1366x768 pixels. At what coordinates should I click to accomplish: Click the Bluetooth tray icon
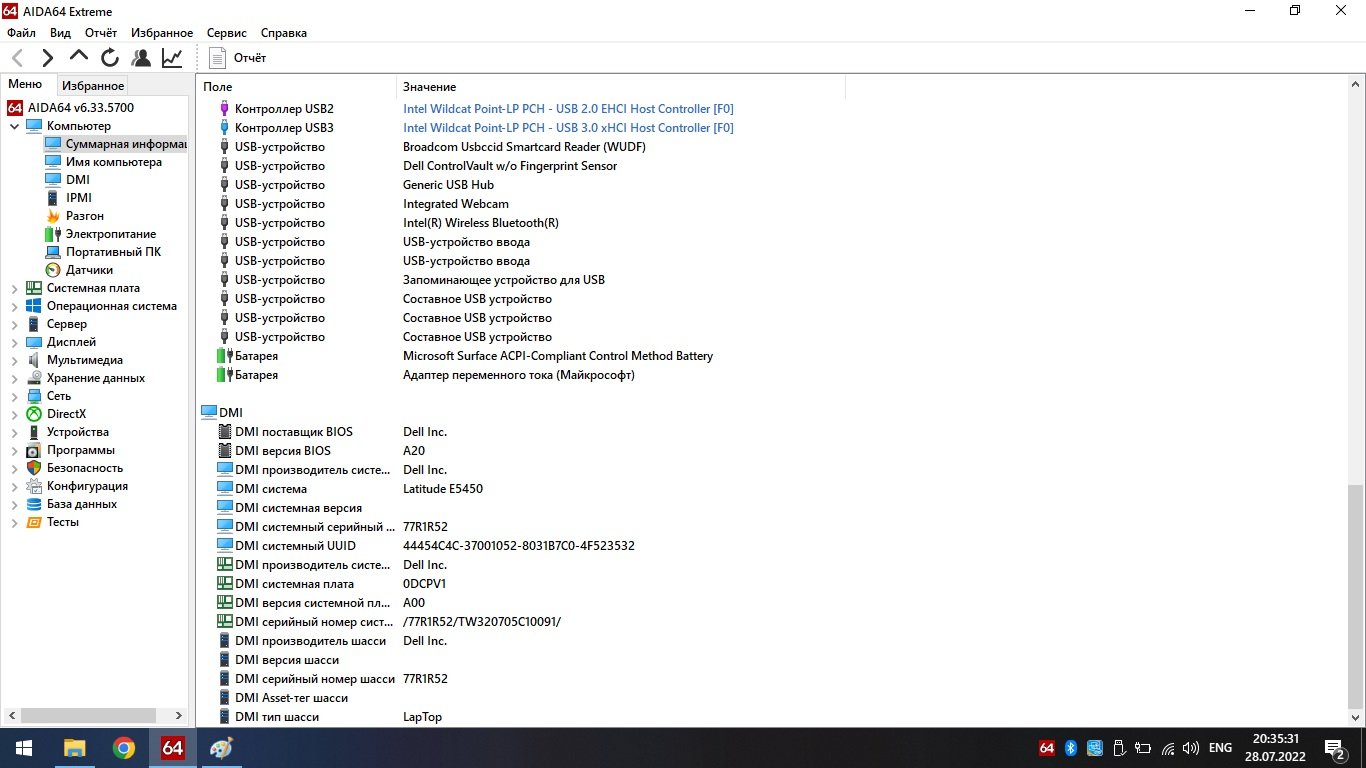click(x=1070, y=748)
